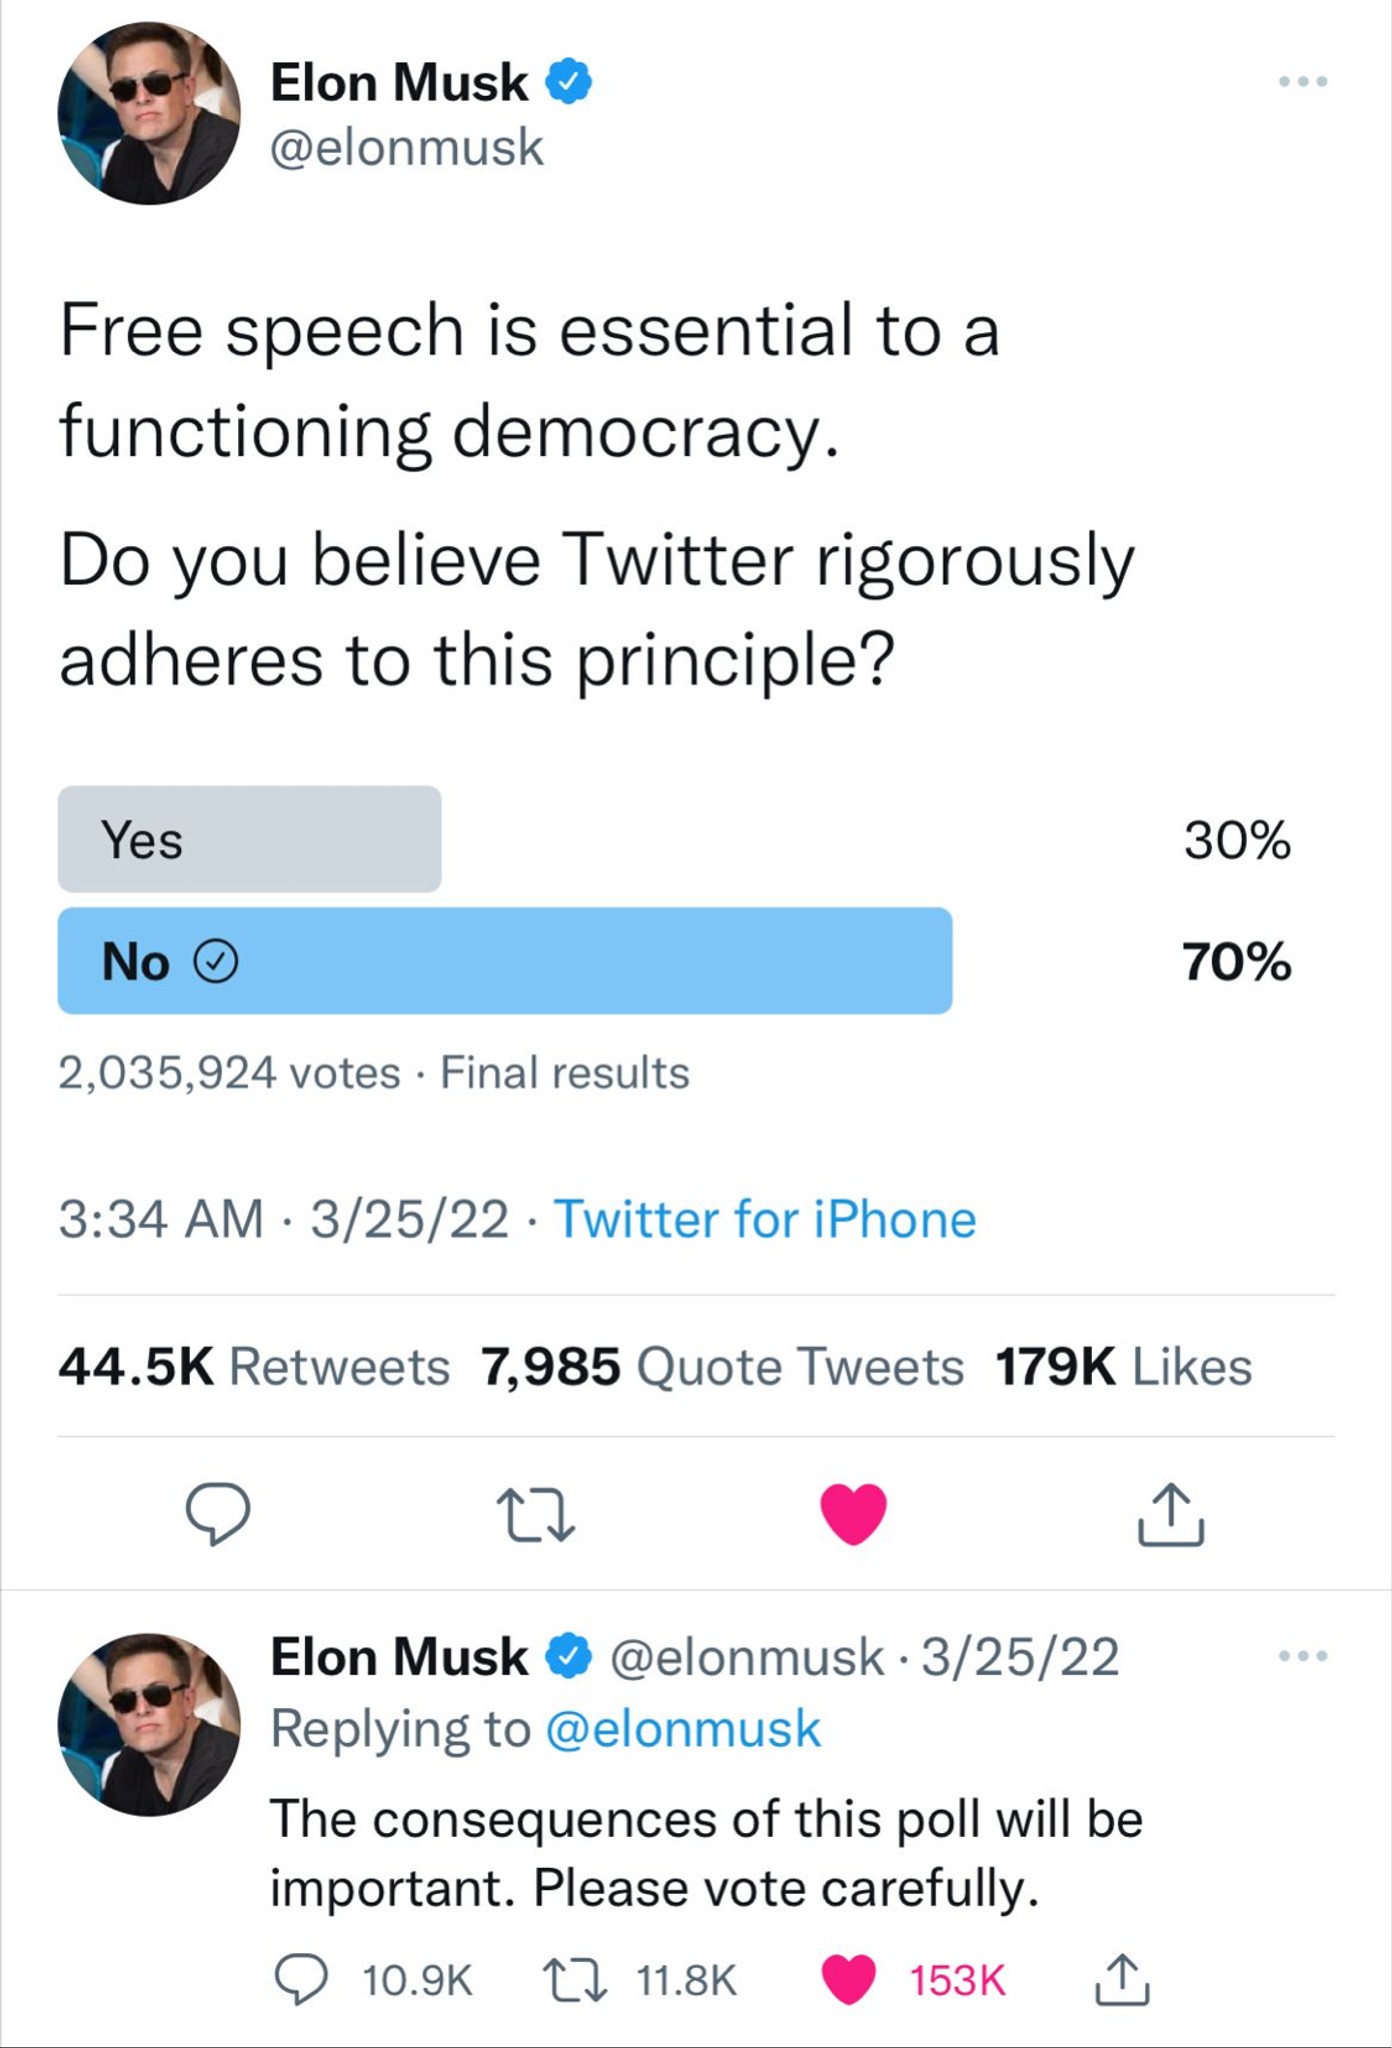Open the reply author's avatar thumbnail
1392x2048 pixels.
[149, 1724]
